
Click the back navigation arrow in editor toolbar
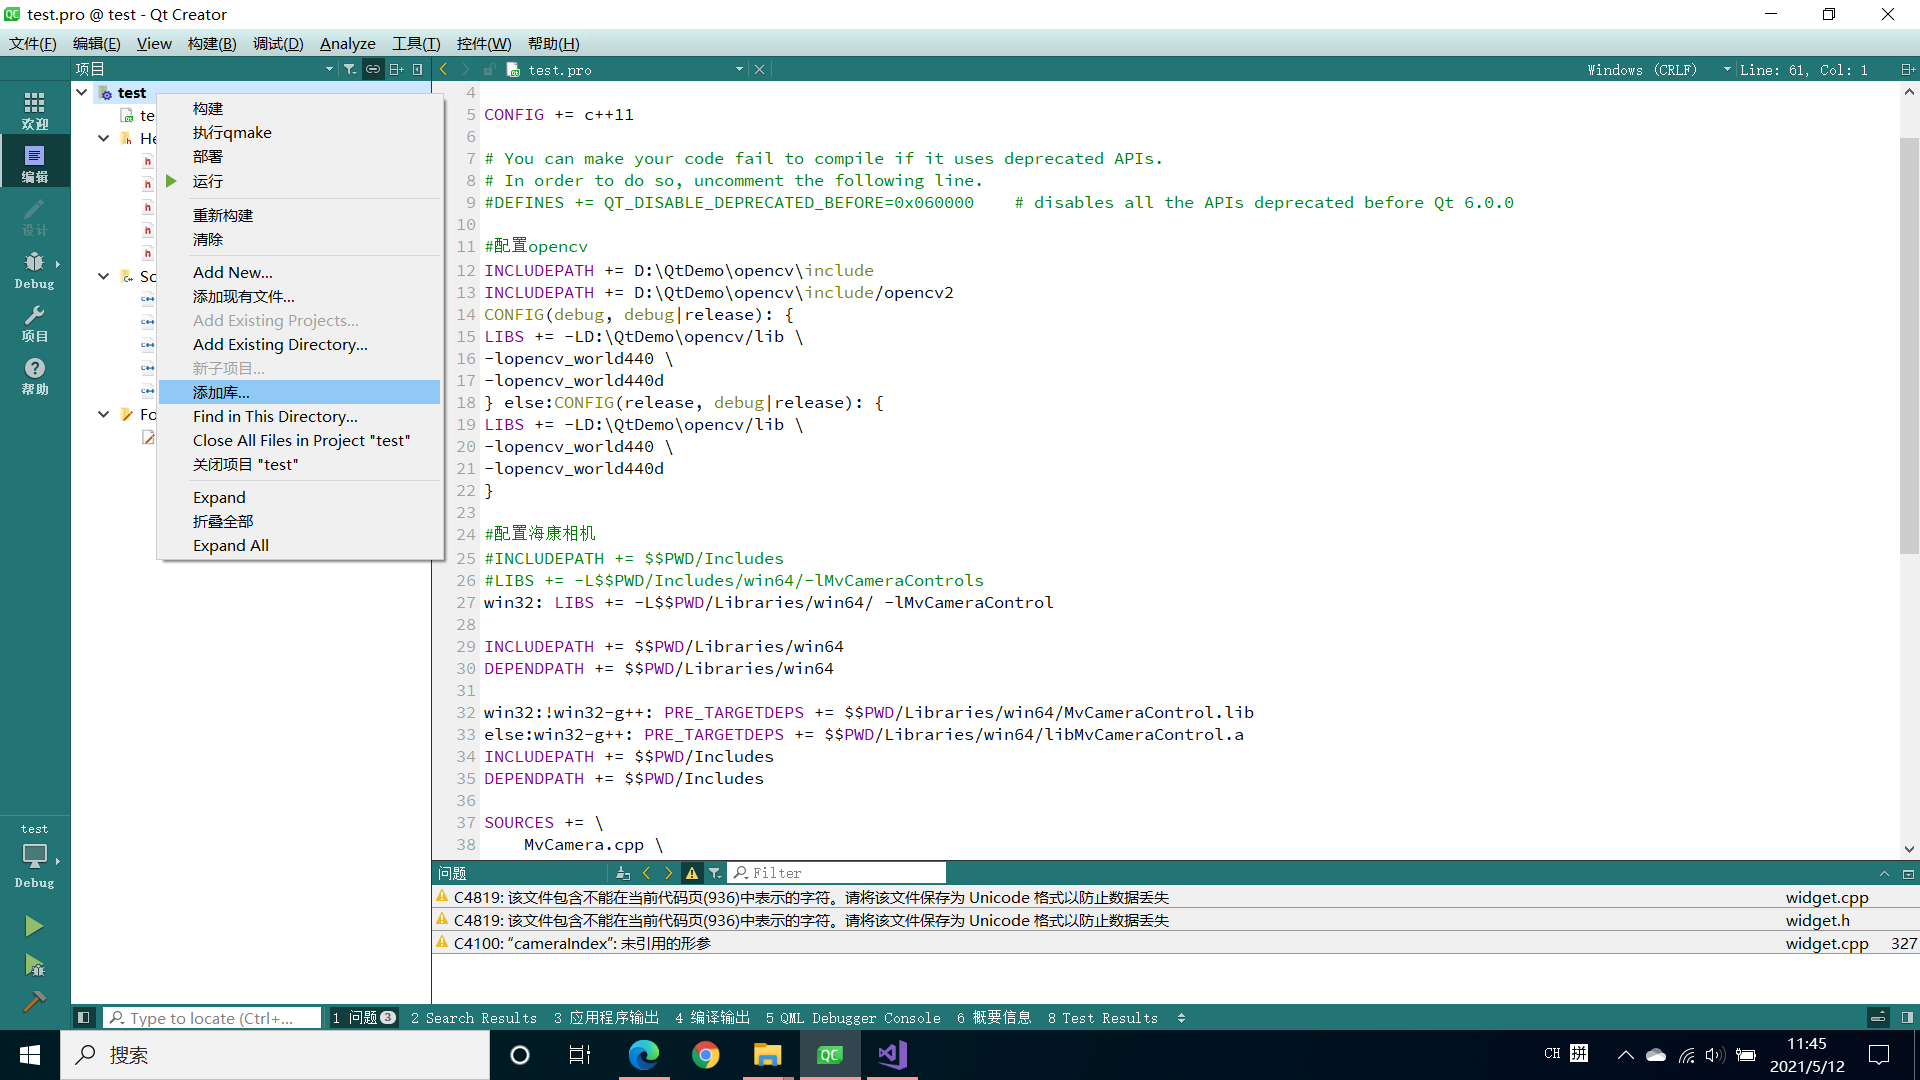(444, 68)
